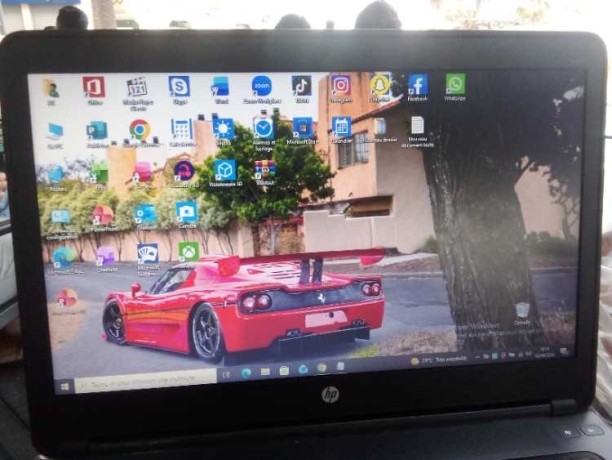Image resolution: width=612 pixels, height=460 pixels.
Task: Open the green Xbox desktop shortcut
Action: pos(189,252)
